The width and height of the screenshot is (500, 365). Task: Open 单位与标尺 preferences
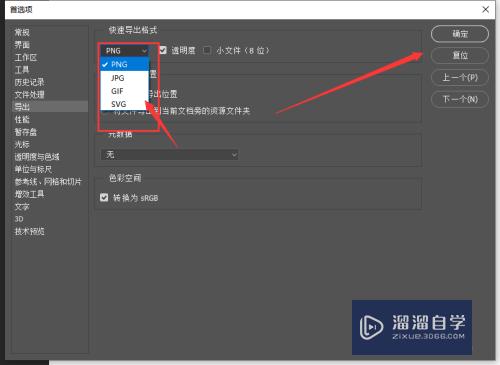pyautogui.click(x=33, y=169)
